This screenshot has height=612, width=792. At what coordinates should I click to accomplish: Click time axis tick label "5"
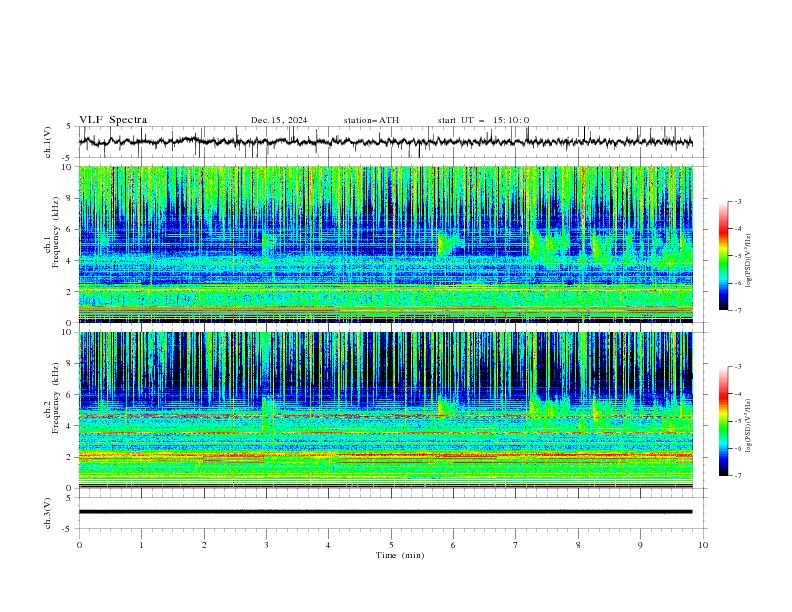pos(391,545)
